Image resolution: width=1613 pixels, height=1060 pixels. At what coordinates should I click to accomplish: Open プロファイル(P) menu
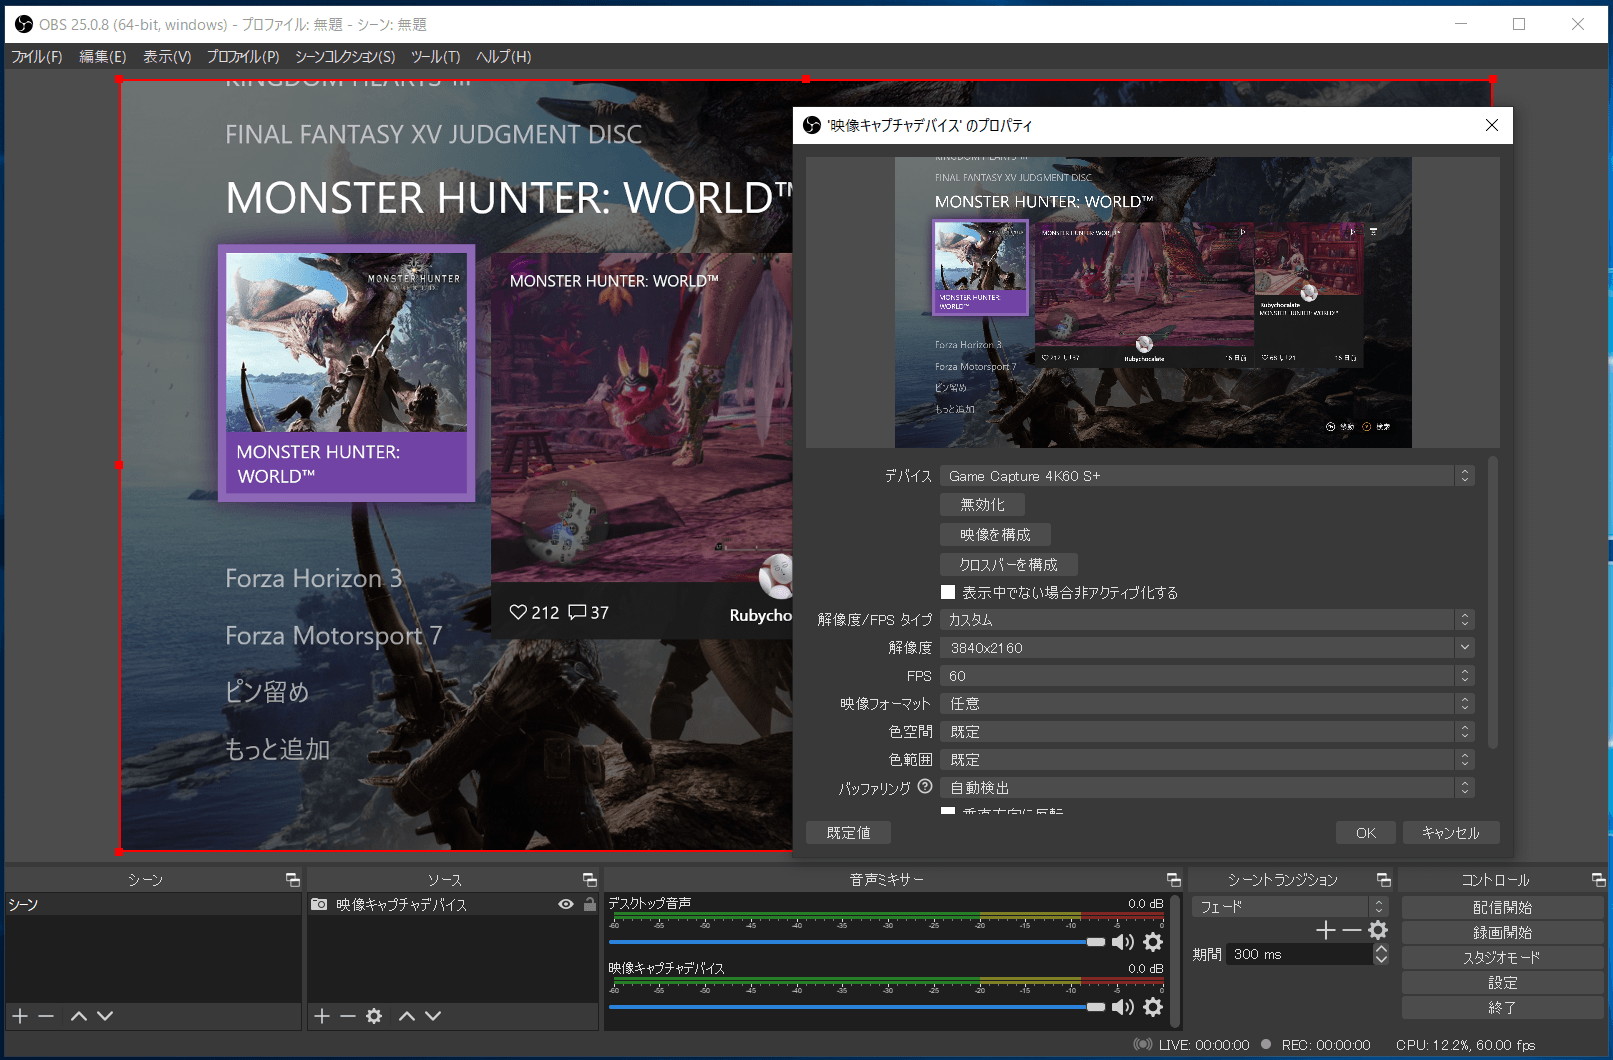[243, 57]
